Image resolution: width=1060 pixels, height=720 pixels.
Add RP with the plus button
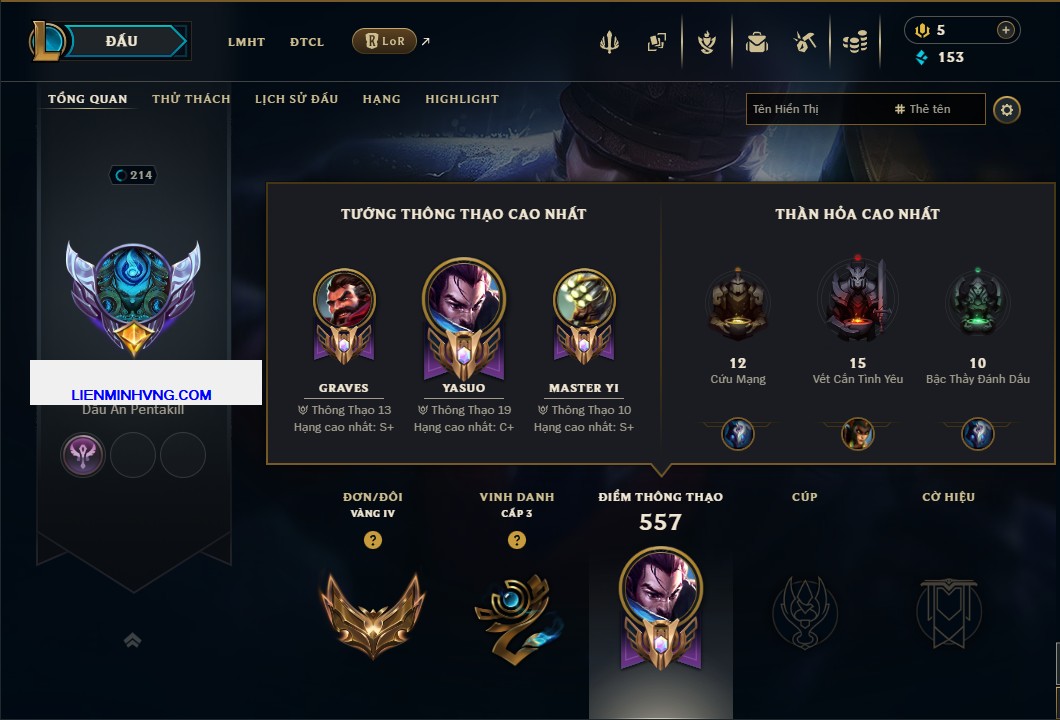tap(1006, 30)
